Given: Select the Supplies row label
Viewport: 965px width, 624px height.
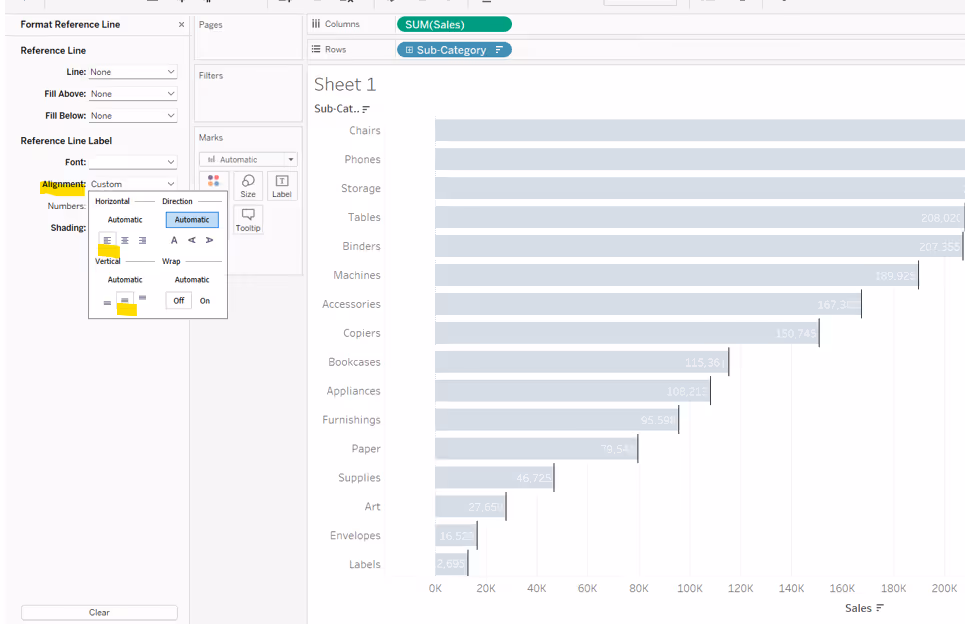Looking at the screenshot, I should [359, 478].
